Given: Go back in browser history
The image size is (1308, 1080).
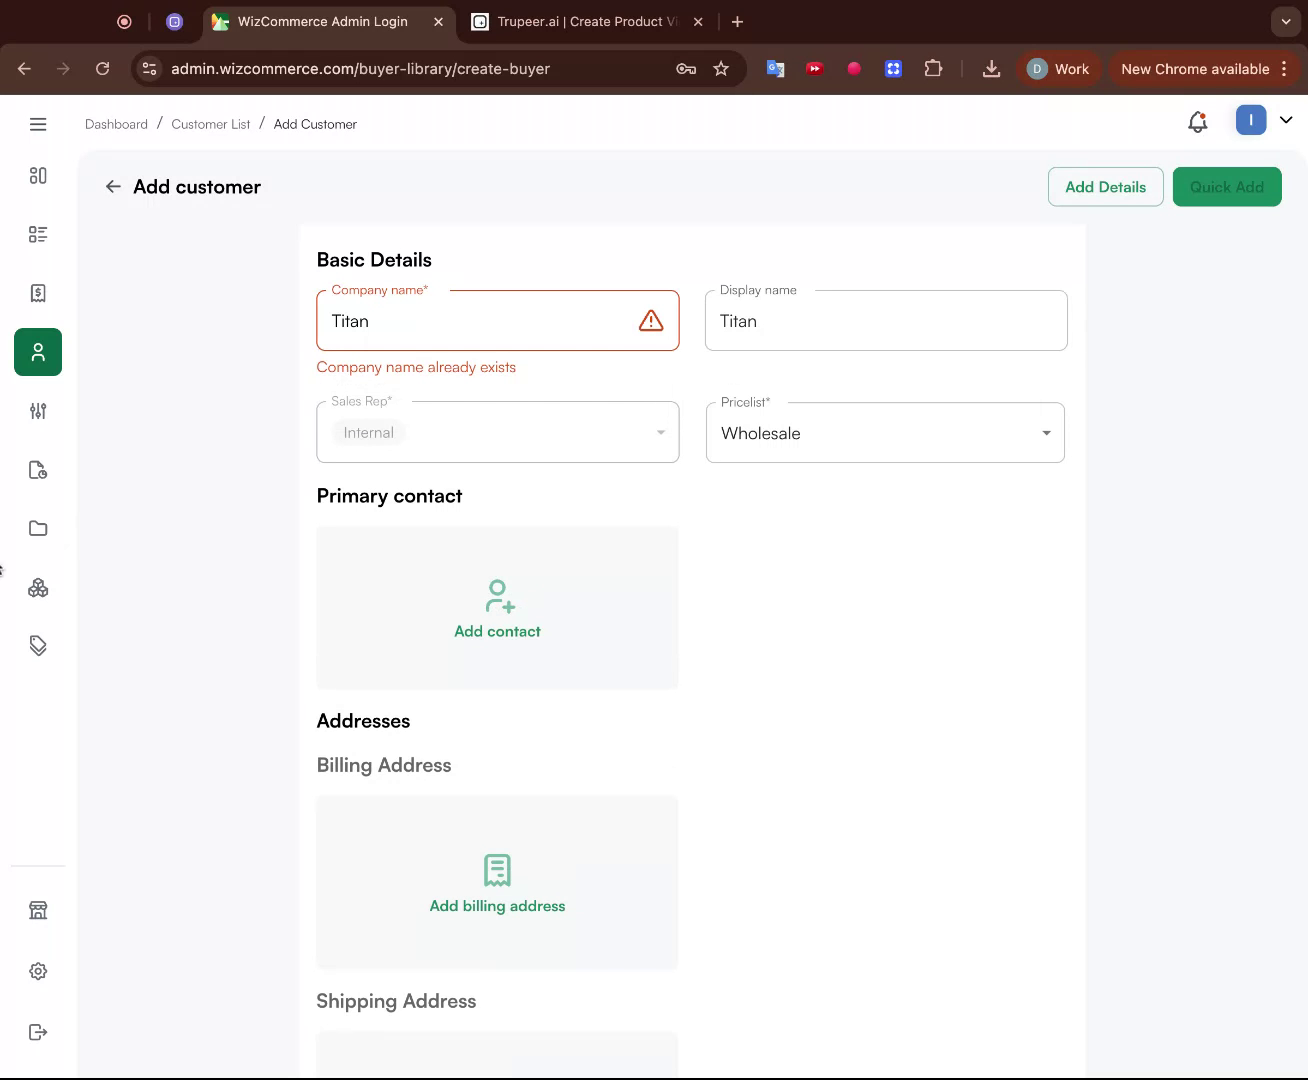Looking at the screenshot, I should (24, 69).
